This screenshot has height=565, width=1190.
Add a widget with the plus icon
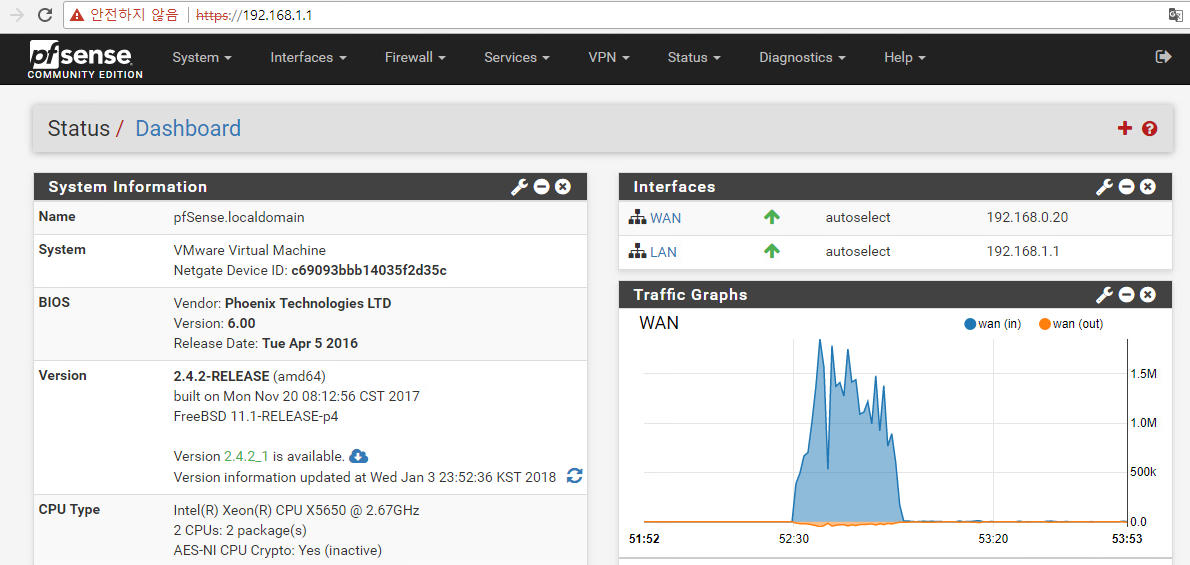[1125, 128]
